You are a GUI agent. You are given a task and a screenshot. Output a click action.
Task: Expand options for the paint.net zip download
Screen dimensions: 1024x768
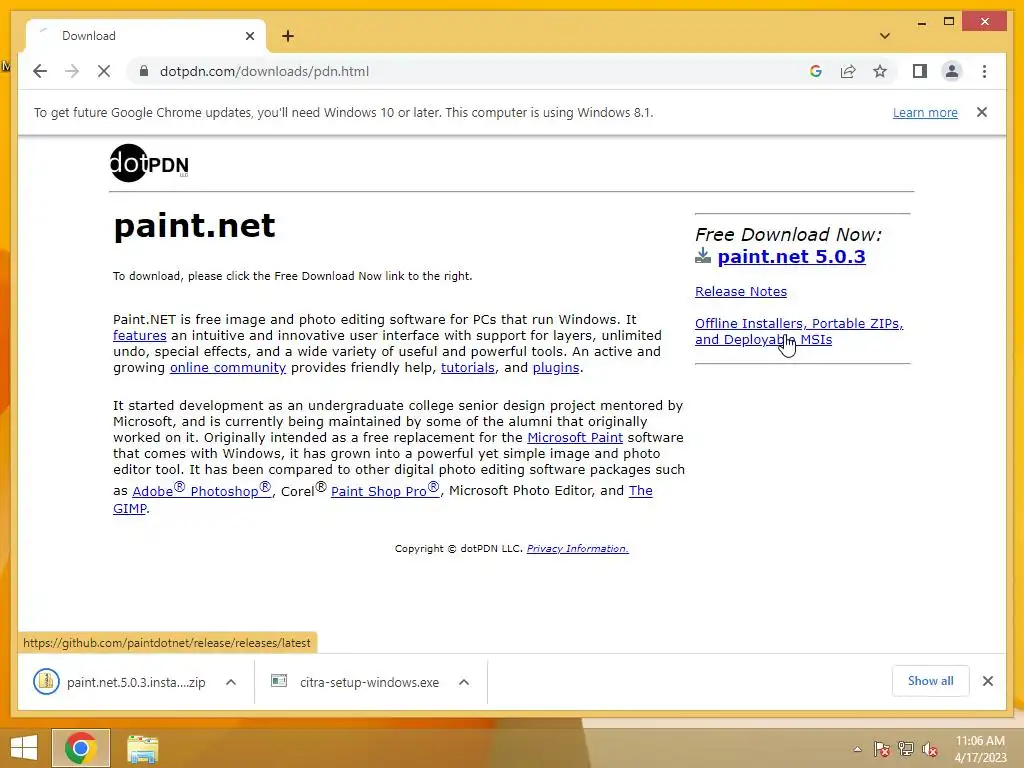231,682
